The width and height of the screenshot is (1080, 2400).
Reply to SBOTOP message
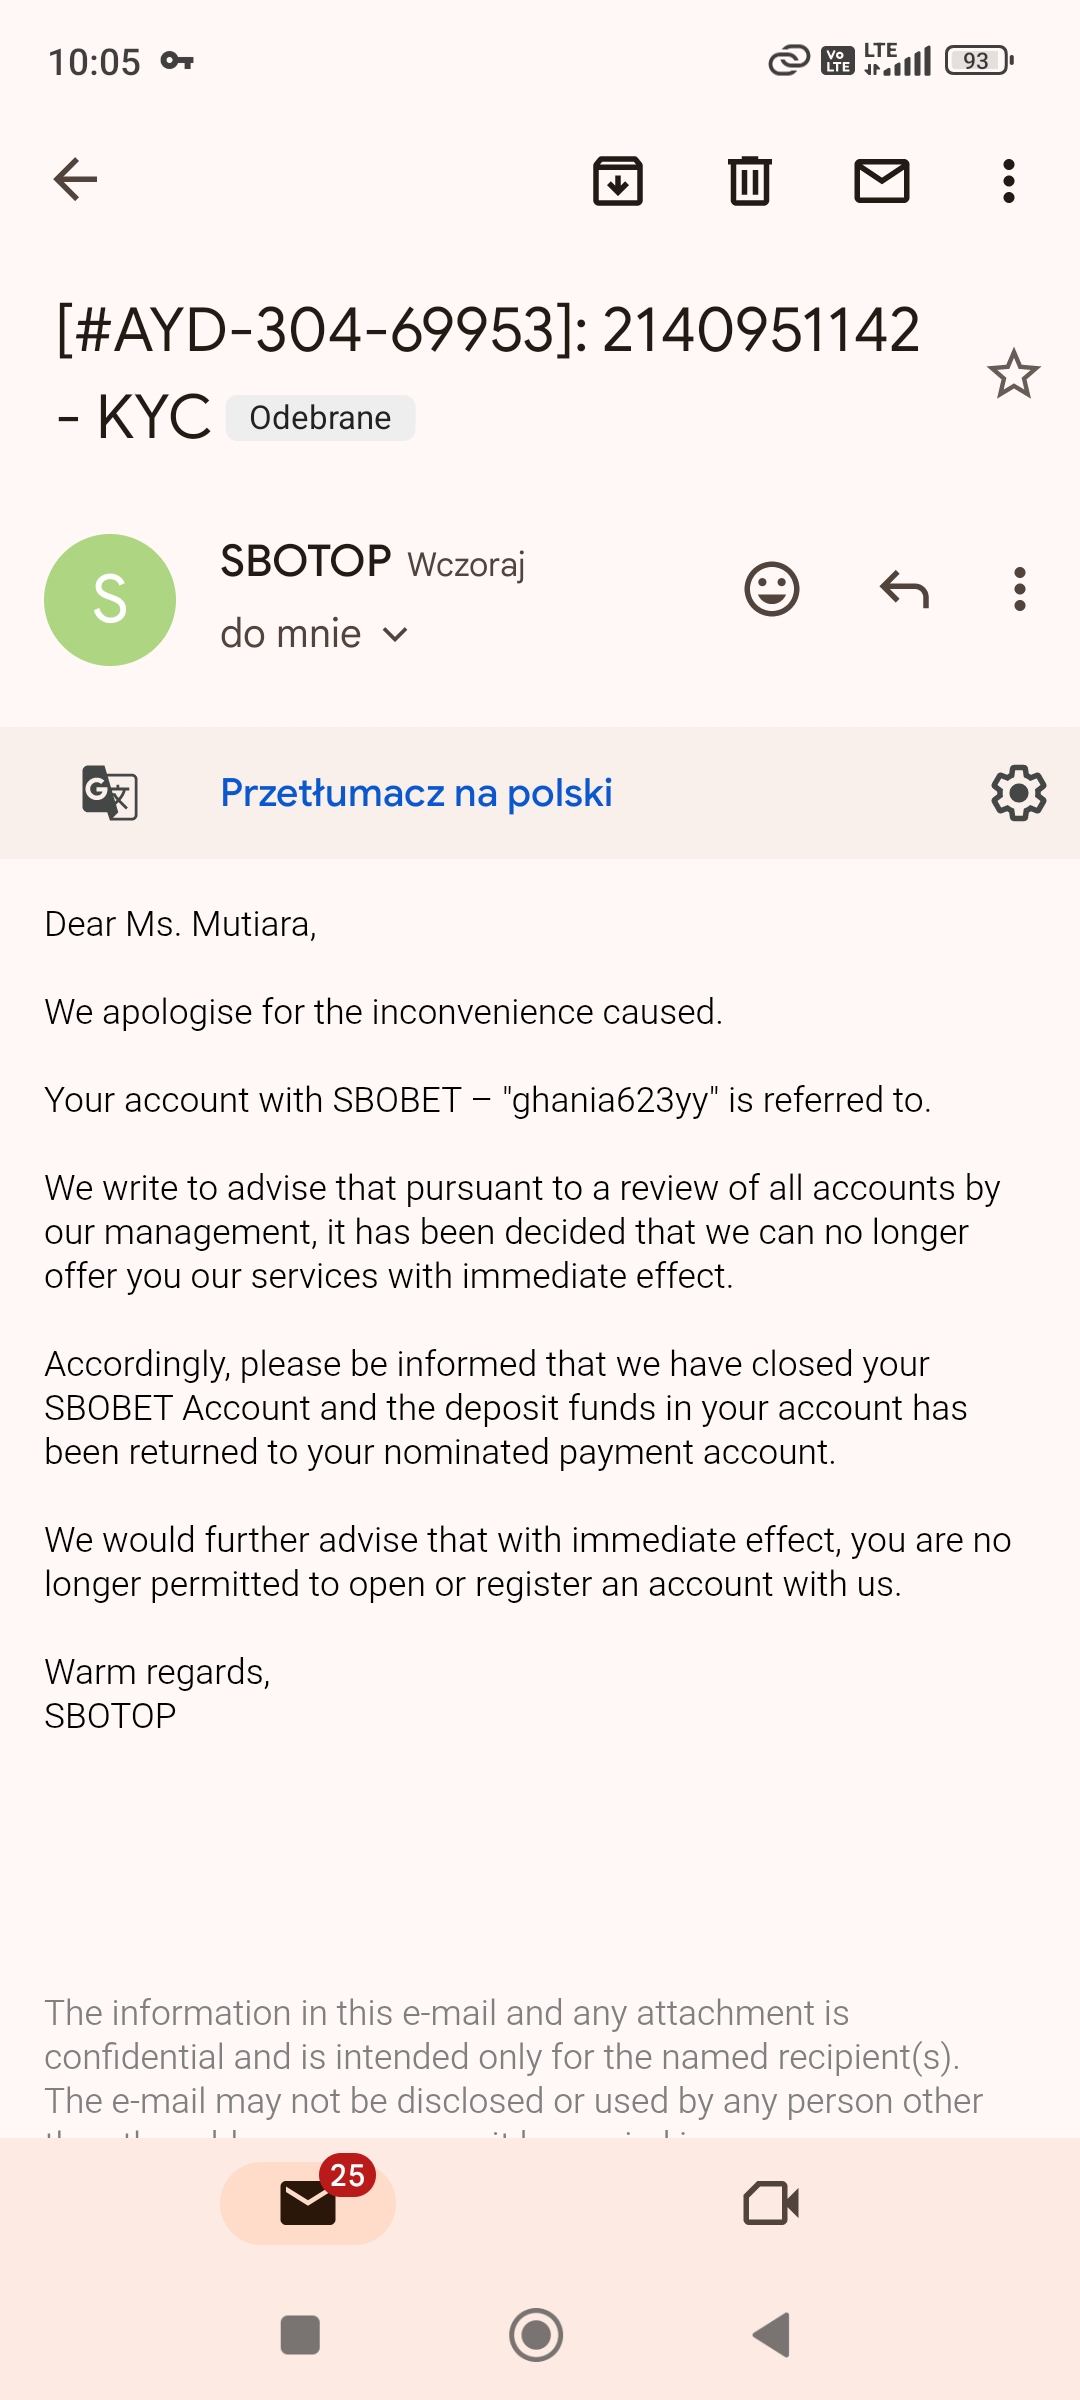point(904,589)
